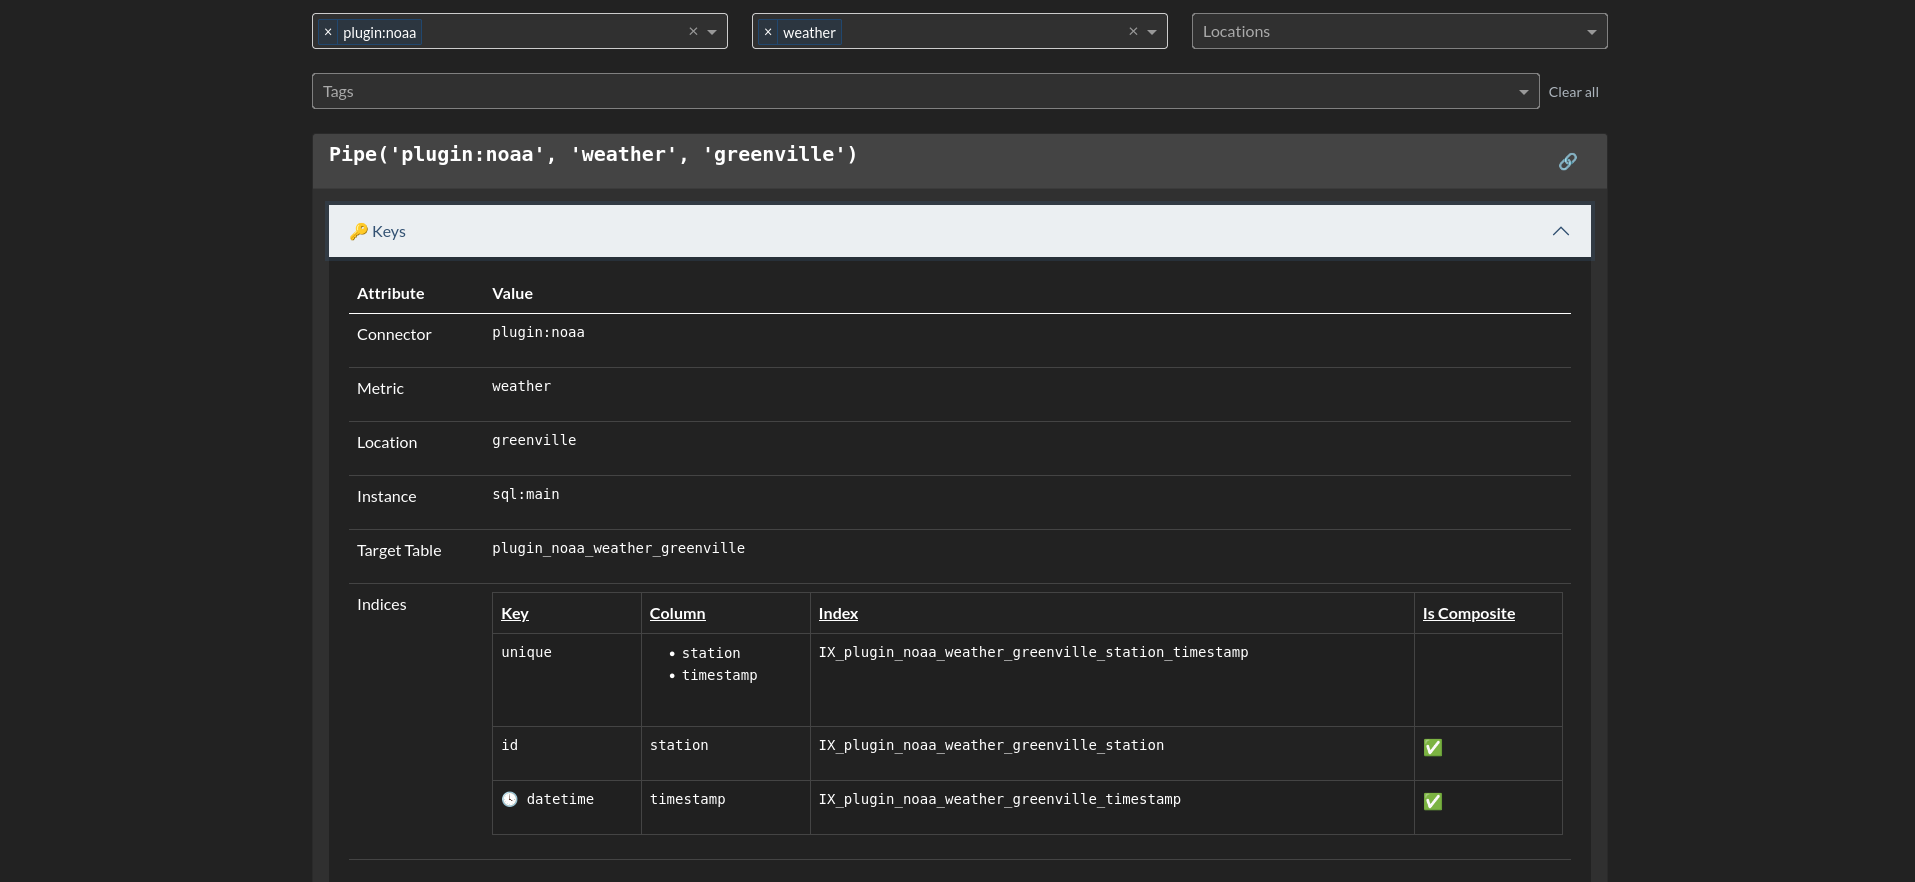Click the Index column header
The height and width of the screenshot is (882, 1915).
point(838,613)
